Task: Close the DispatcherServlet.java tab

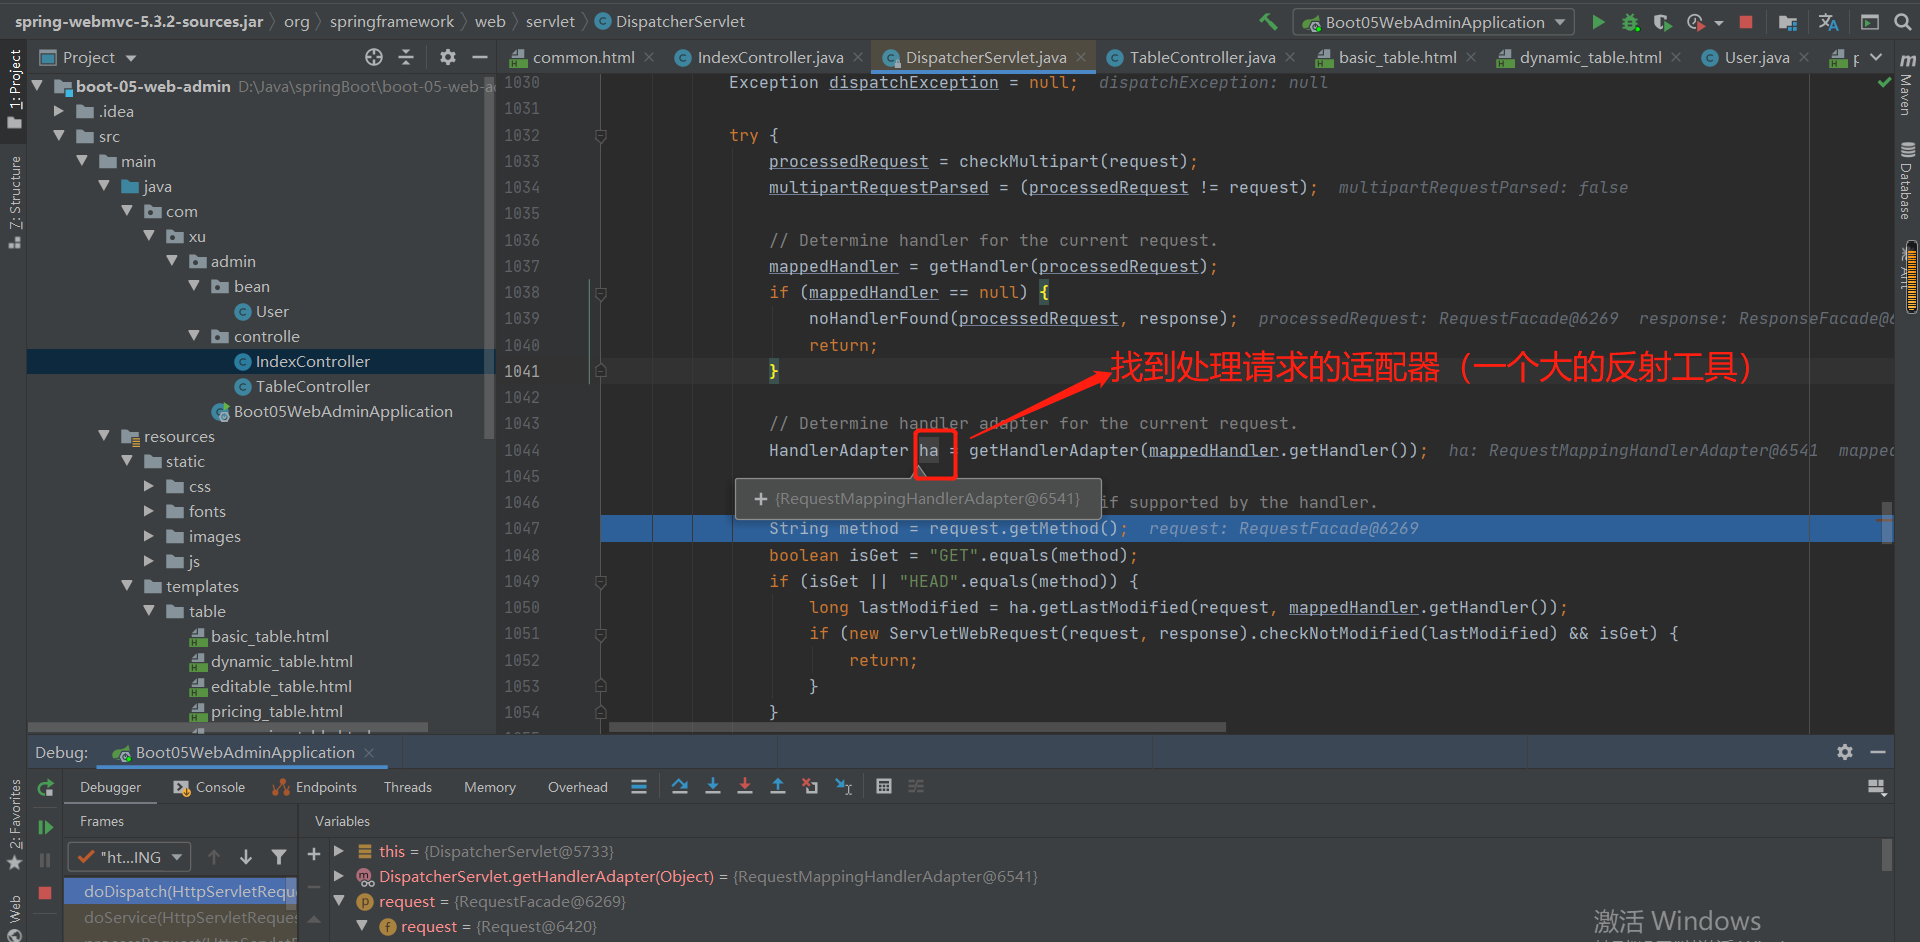Action: tap(1081, 57)
